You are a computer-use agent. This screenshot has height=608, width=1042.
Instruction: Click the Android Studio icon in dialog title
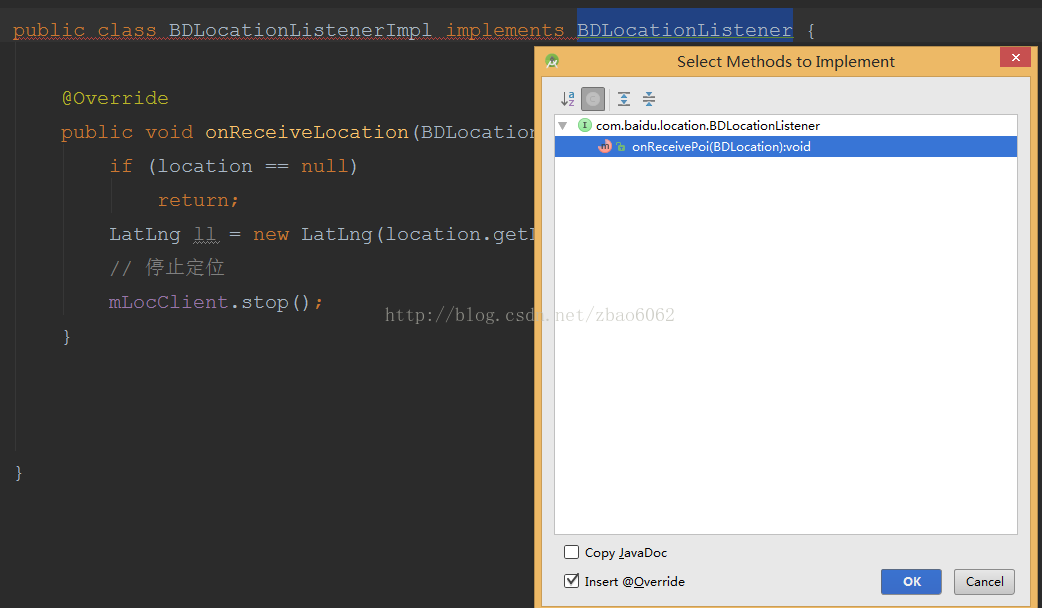point(552,61)
